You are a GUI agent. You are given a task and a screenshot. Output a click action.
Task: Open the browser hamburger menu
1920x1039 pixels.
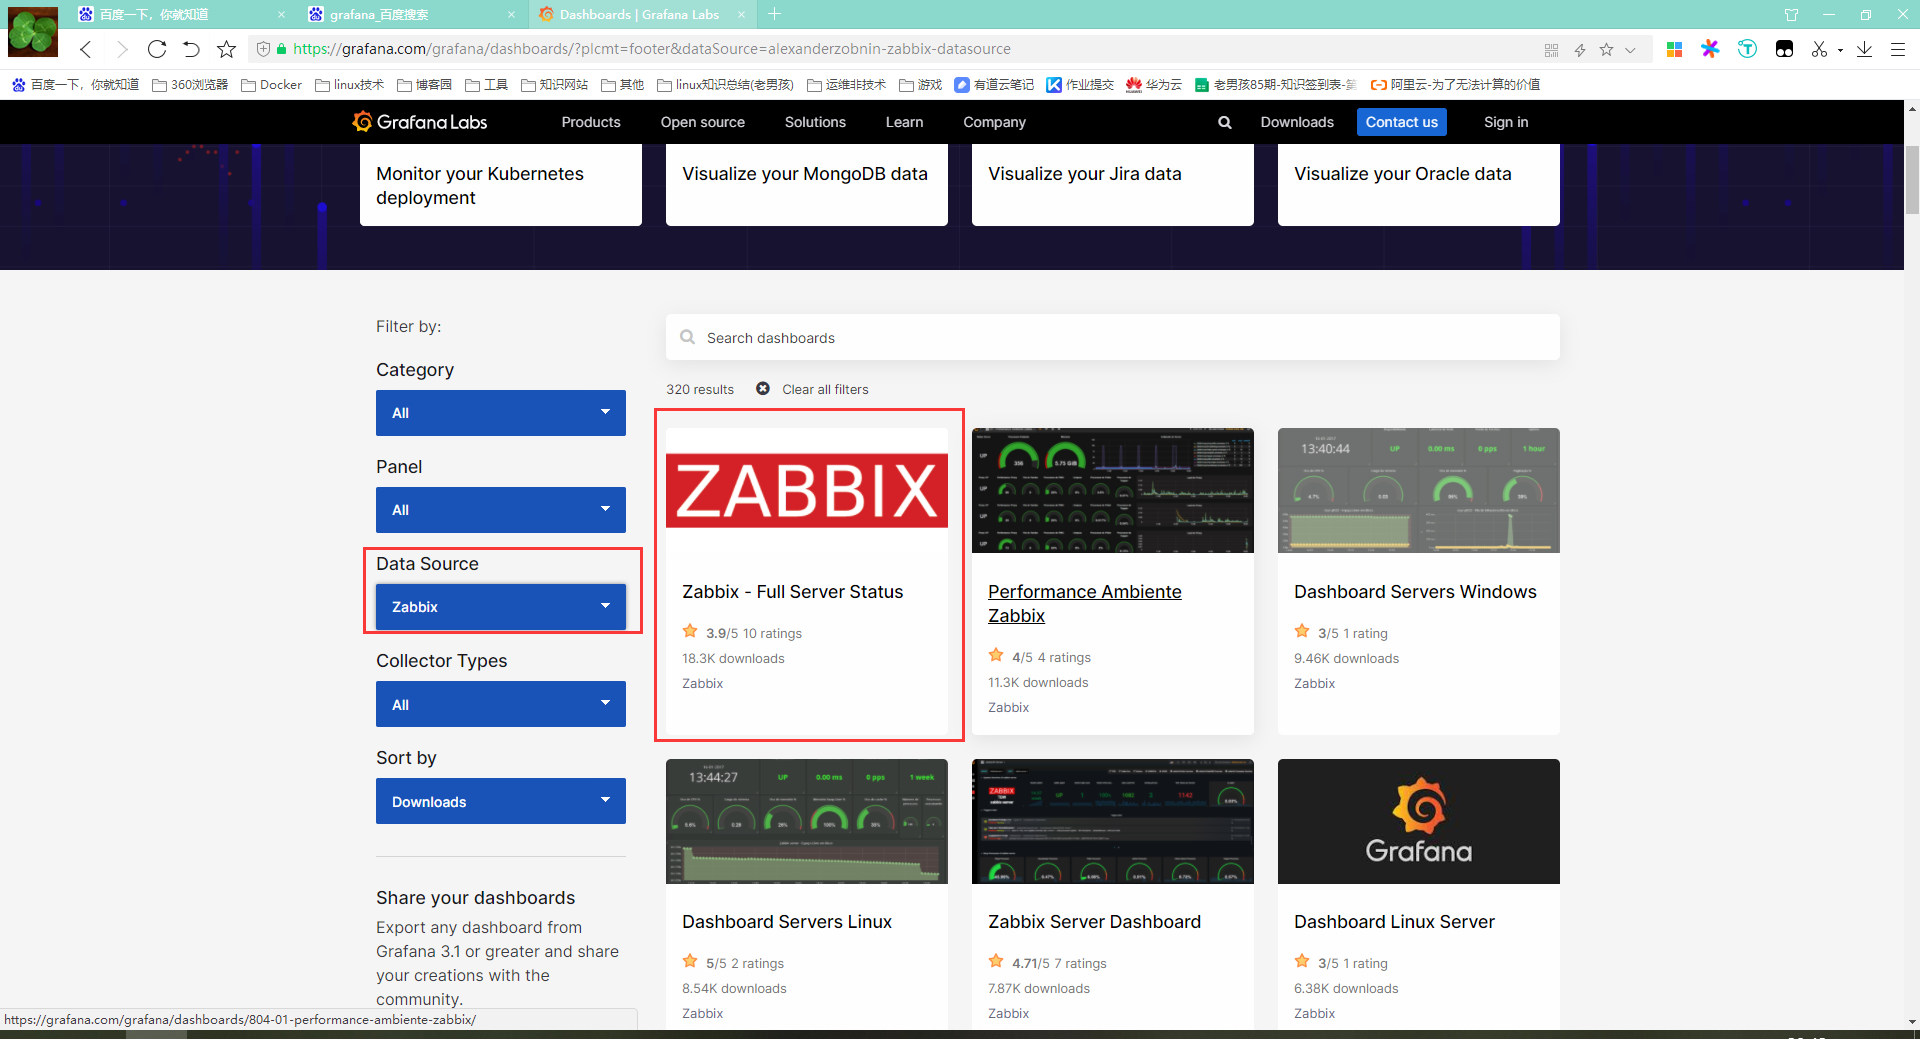(1898, 49)
